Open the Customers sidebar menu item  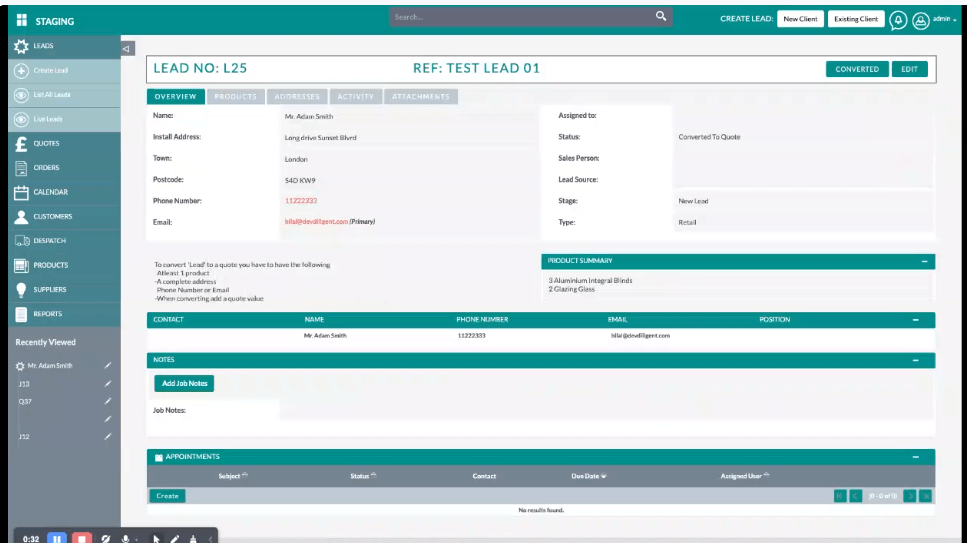pos(65,217)
